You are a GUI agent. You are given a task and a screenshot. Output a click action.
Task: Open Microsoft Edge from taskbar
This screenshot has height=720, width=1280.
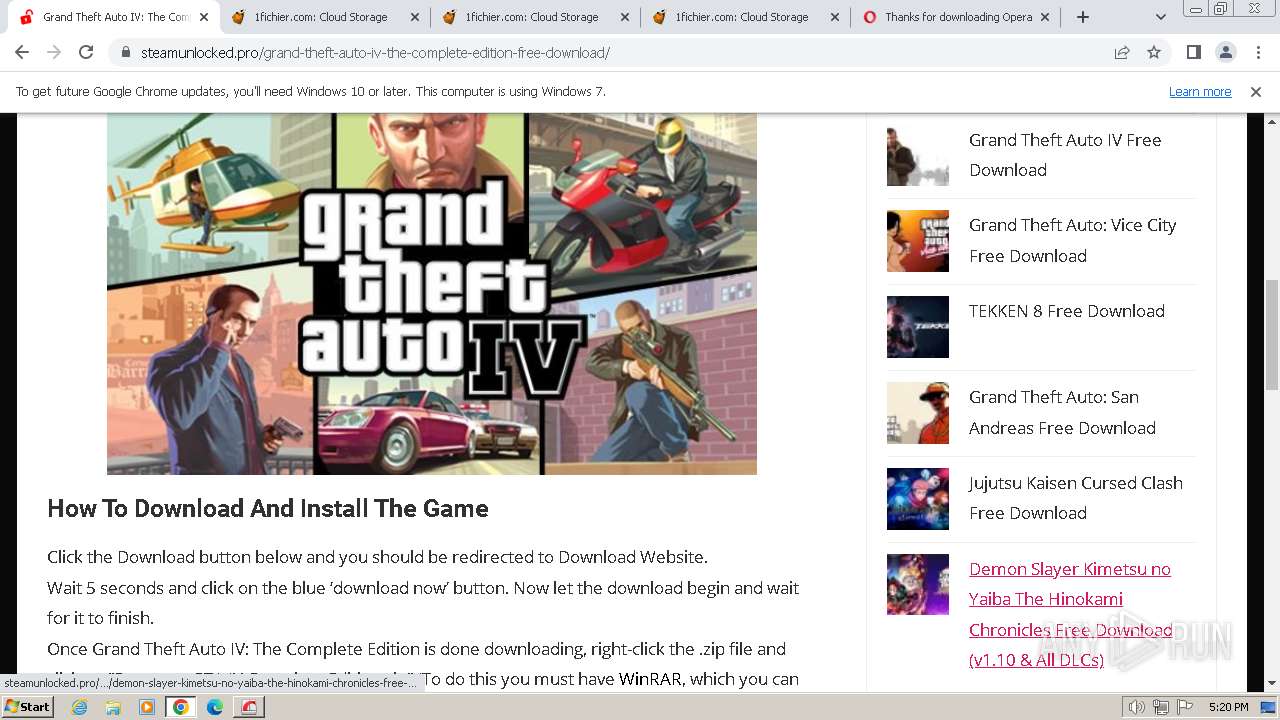pos(215,707)
